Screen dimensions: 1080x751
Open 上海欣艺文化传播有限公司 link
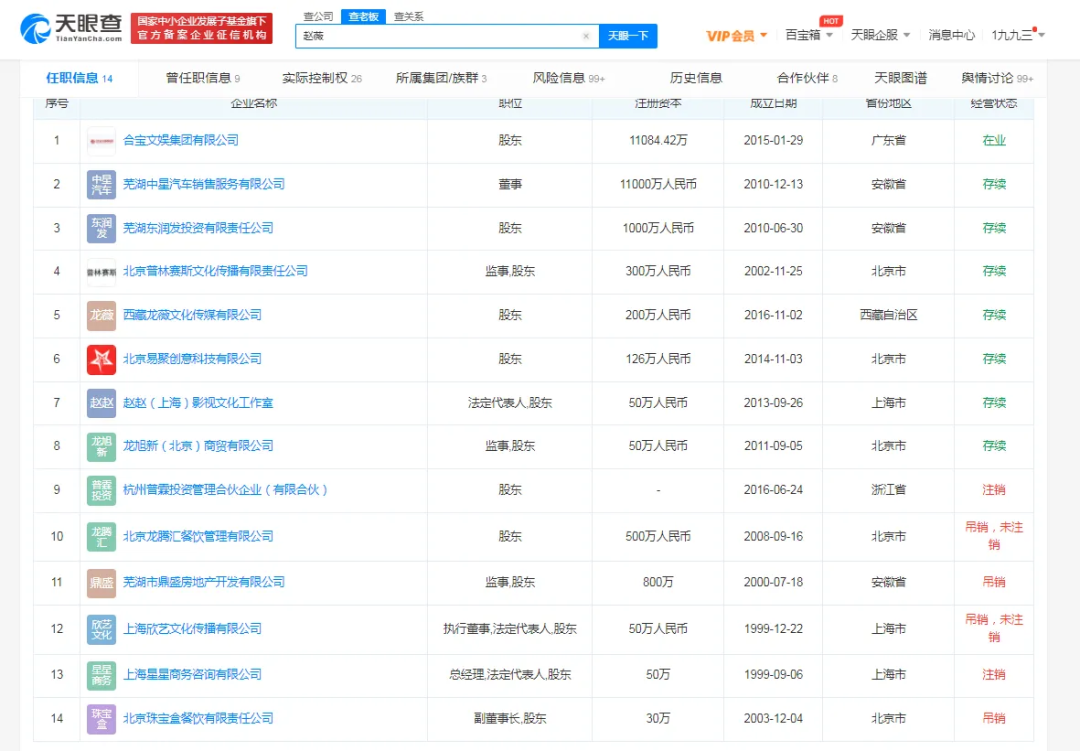192,629
